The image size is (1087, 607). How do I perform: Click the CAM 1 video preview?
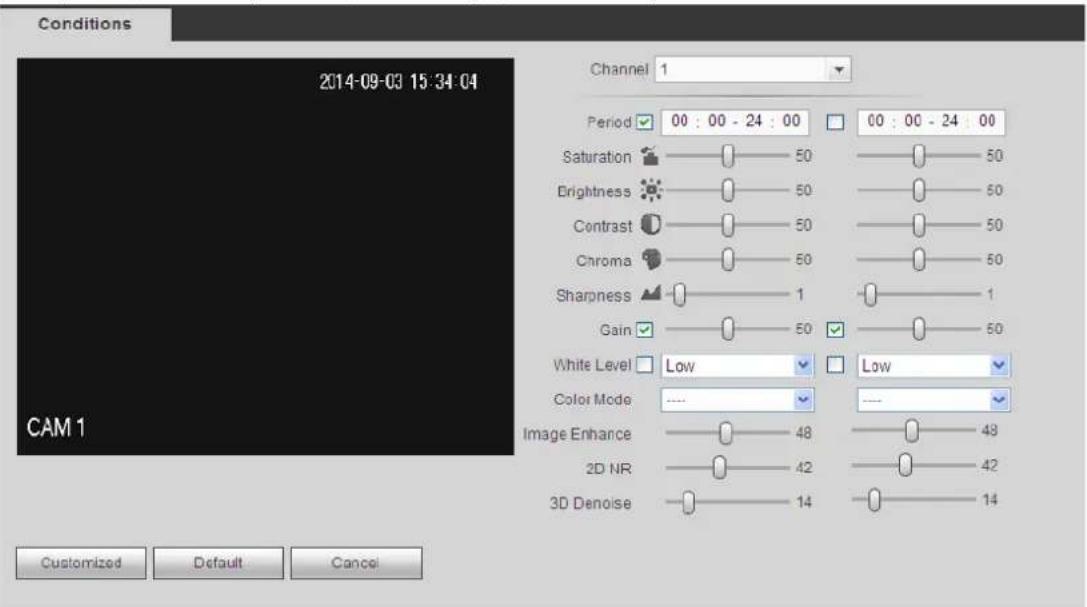(x=266, y=256)
